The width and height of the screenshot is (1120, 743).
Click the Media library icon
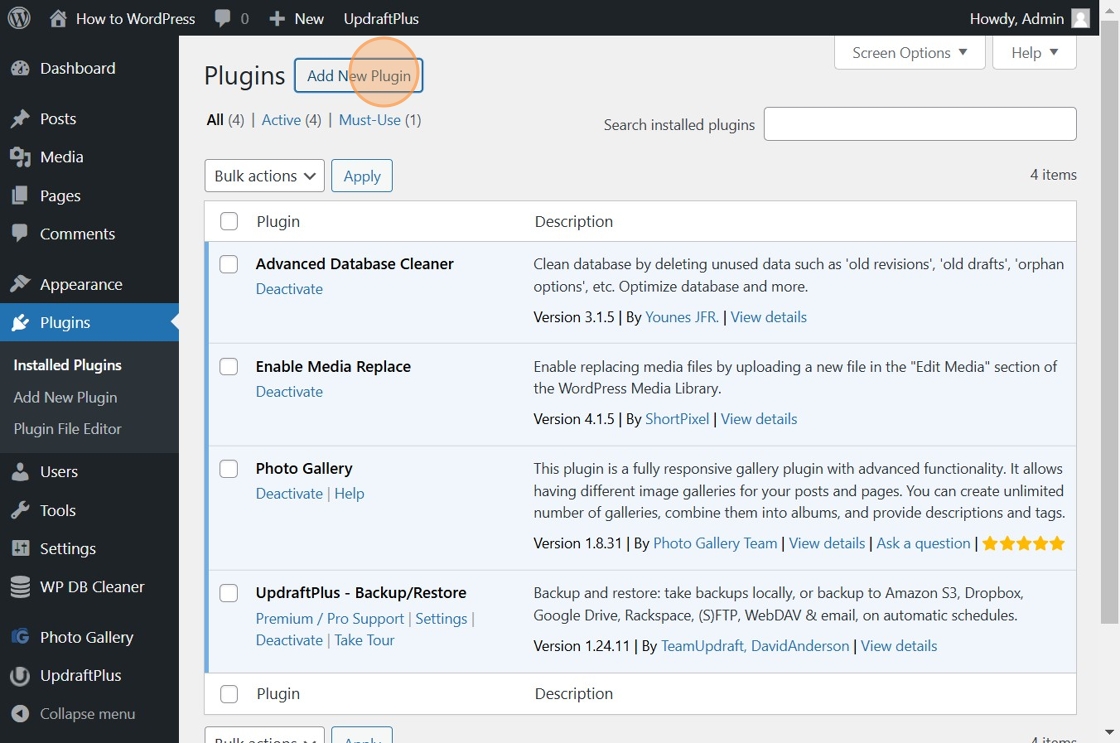coord(20,157)
